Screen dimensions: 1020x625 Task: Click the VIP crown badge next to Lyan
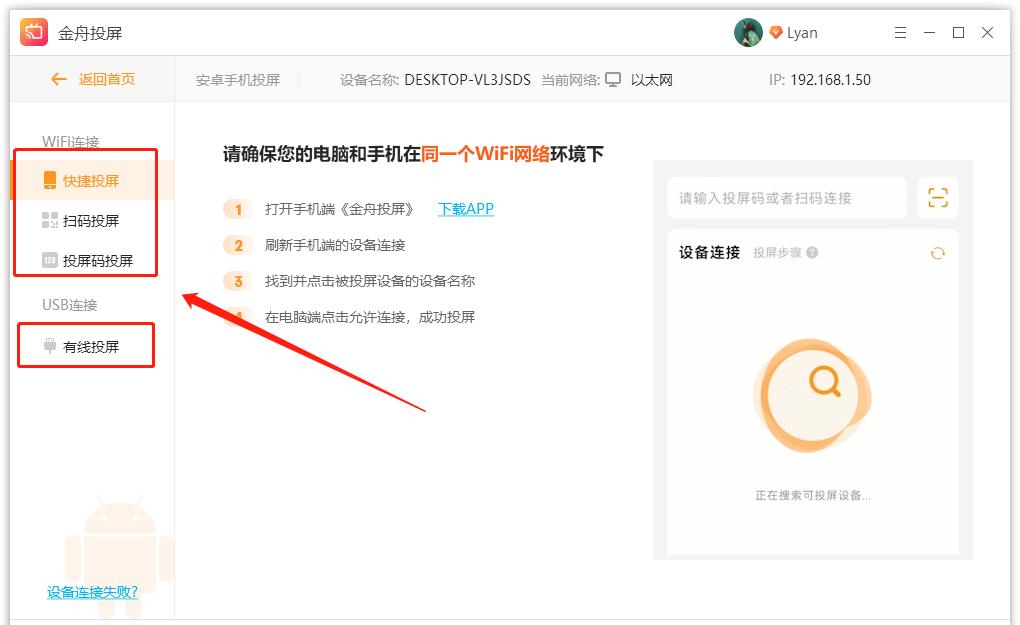[x=777, y=31]
